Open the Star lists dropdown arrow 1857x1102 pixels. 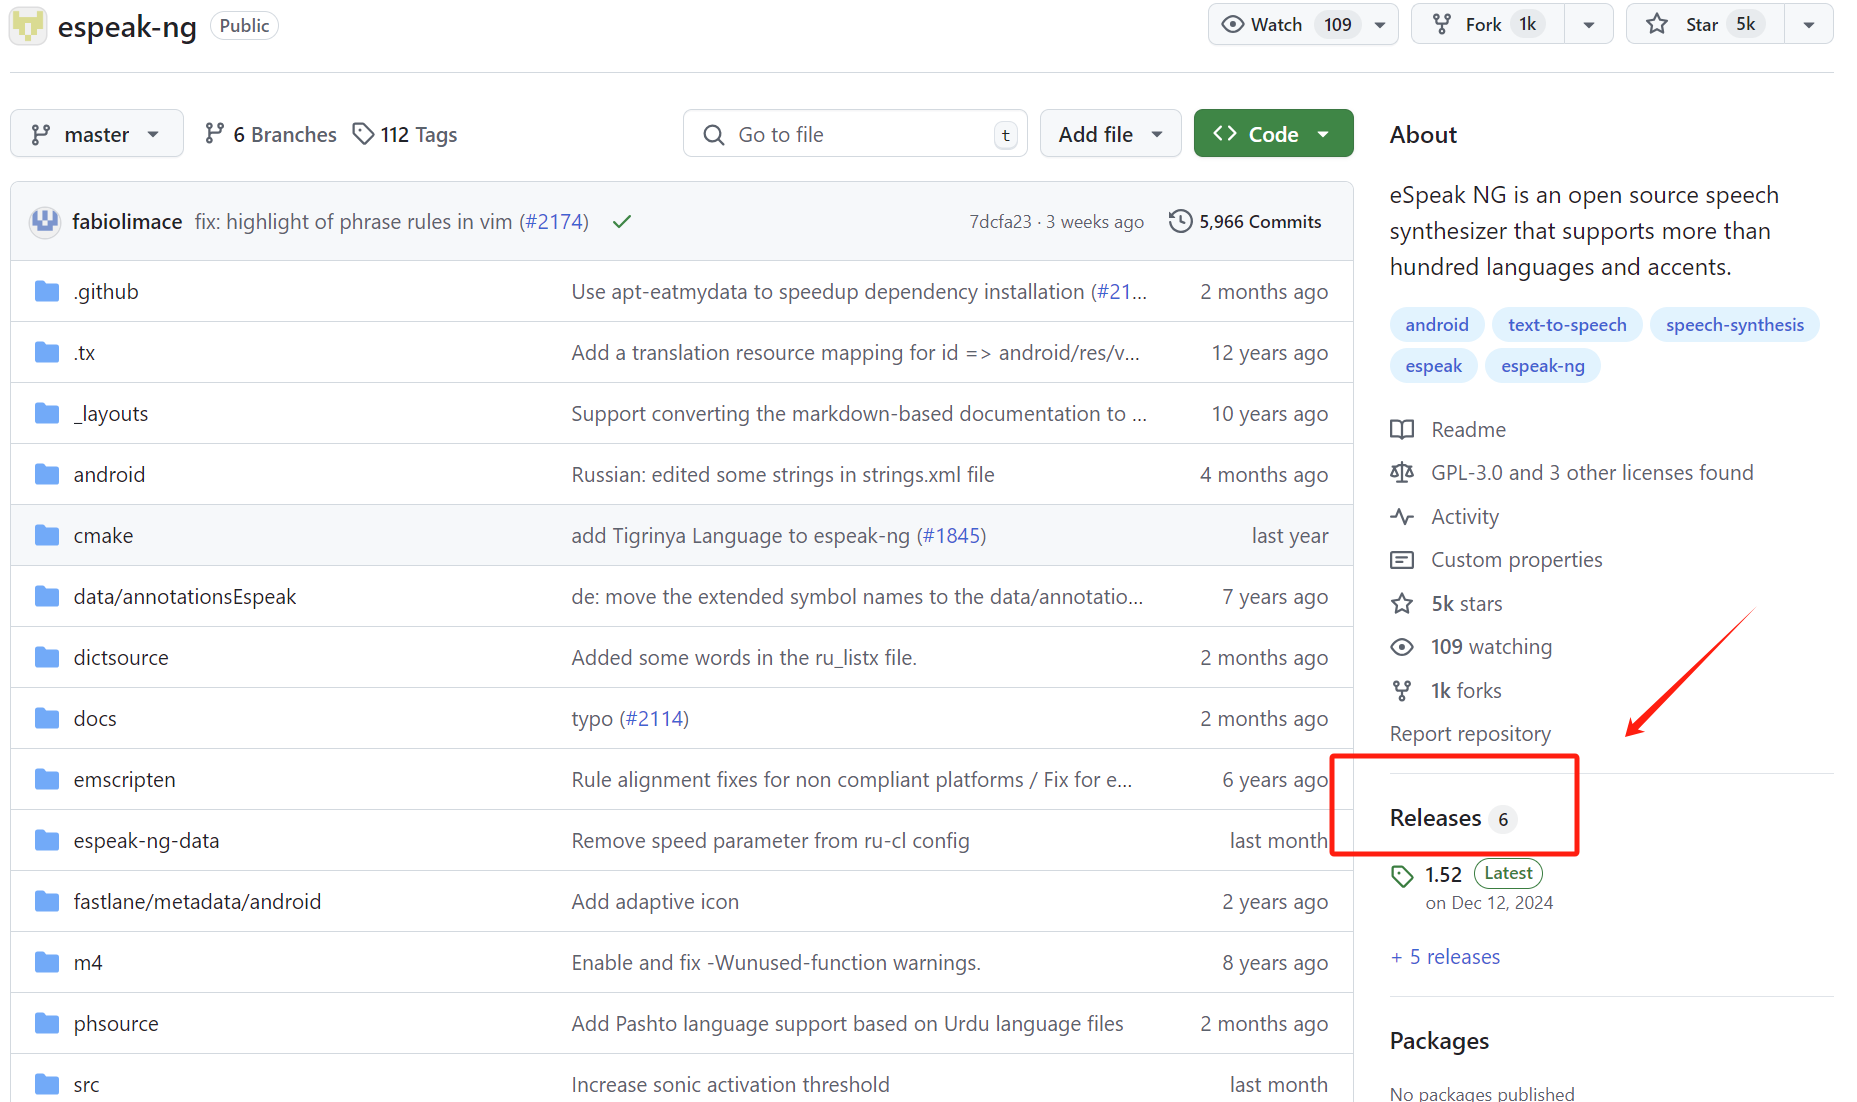click(x=1809, y=25)
